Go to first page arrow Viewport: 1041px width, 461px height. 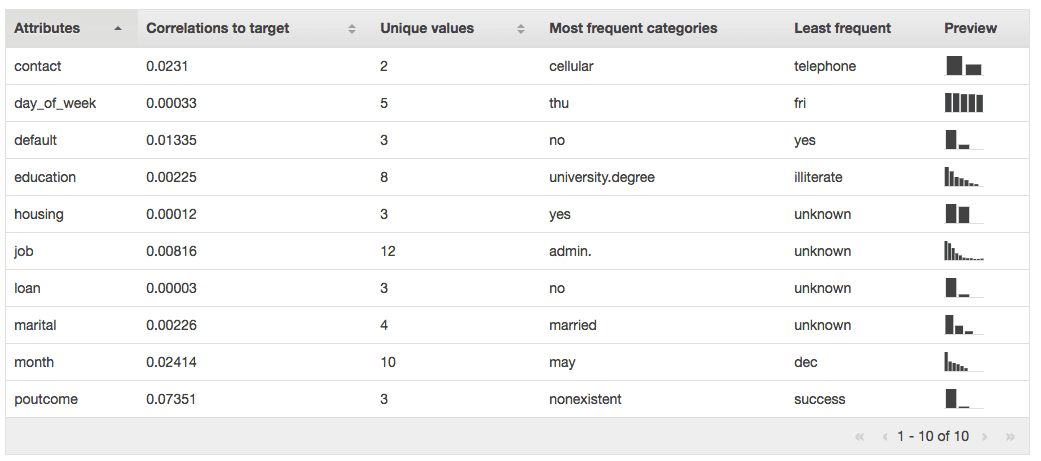[x=860, y=436]
